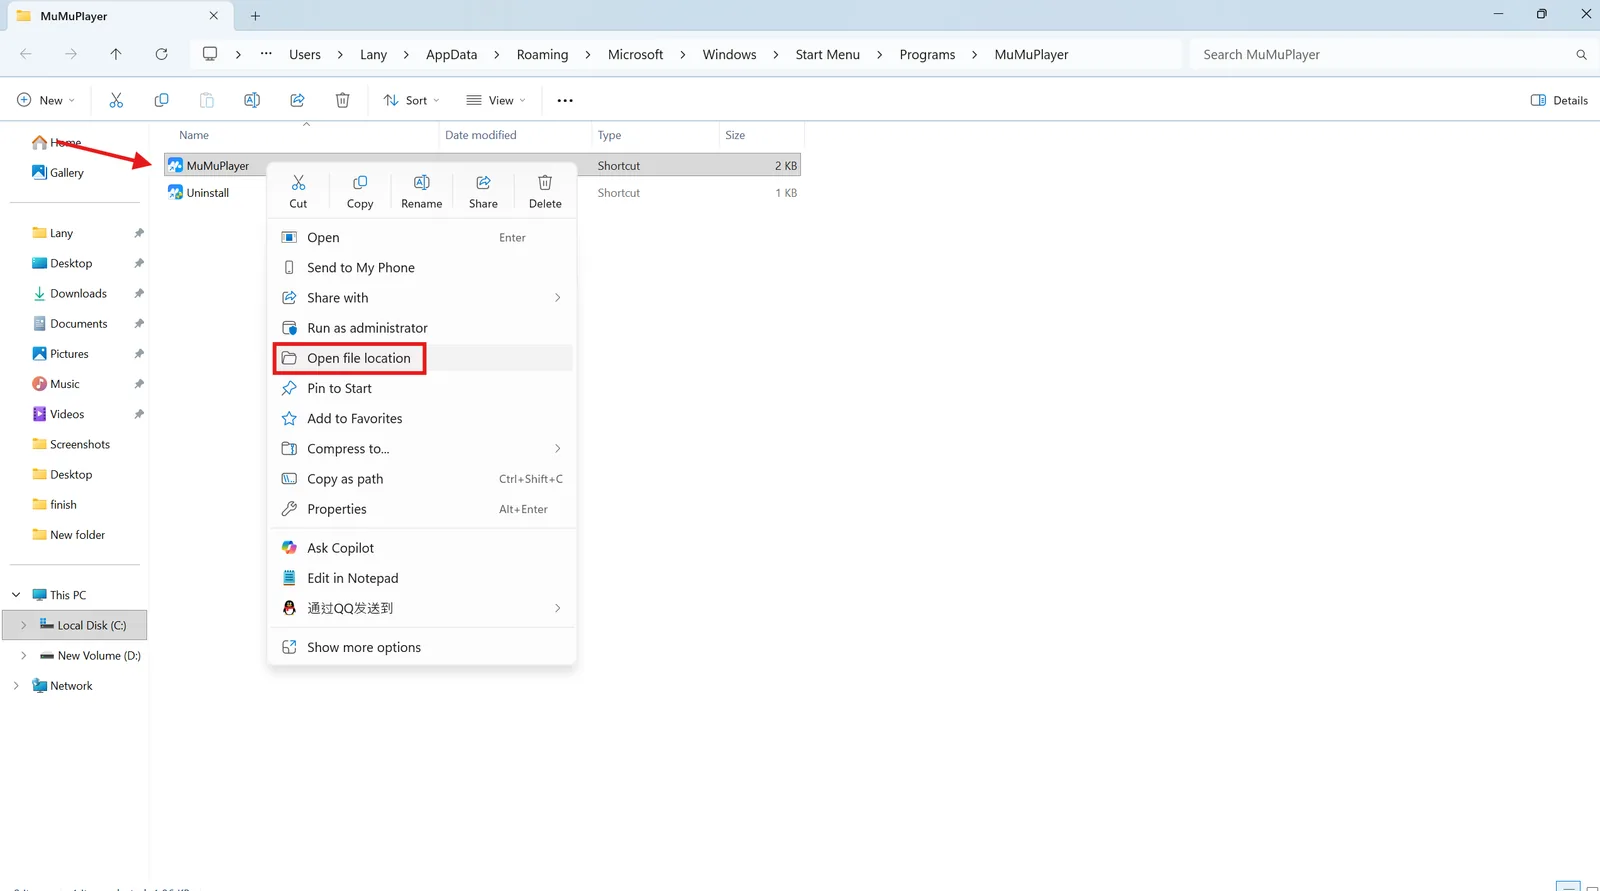Click the toolbar Rename icon

coord(252,100)
